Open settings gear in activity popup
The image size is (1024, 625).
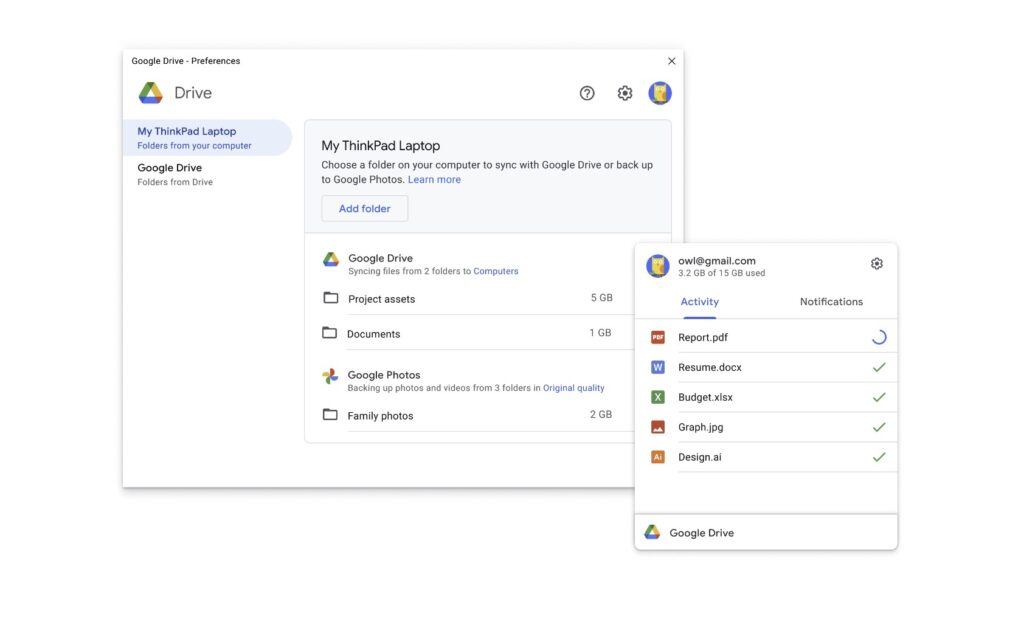877,264
